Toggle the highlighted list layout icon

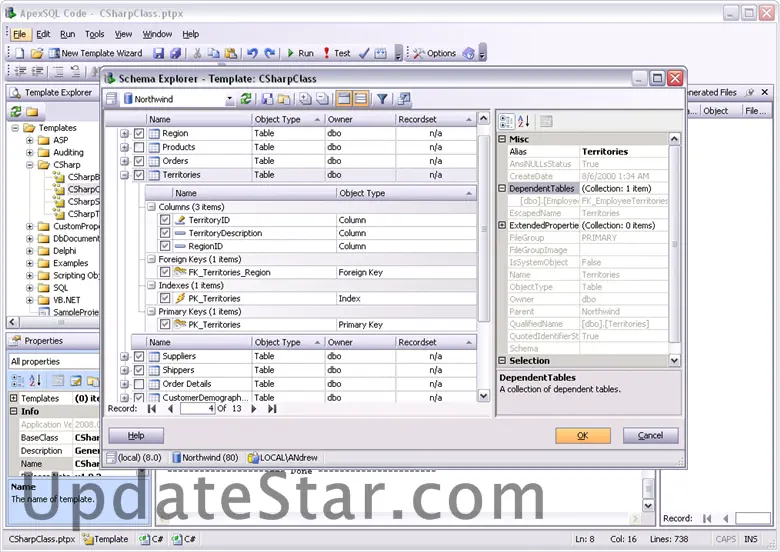pos(361,99)
